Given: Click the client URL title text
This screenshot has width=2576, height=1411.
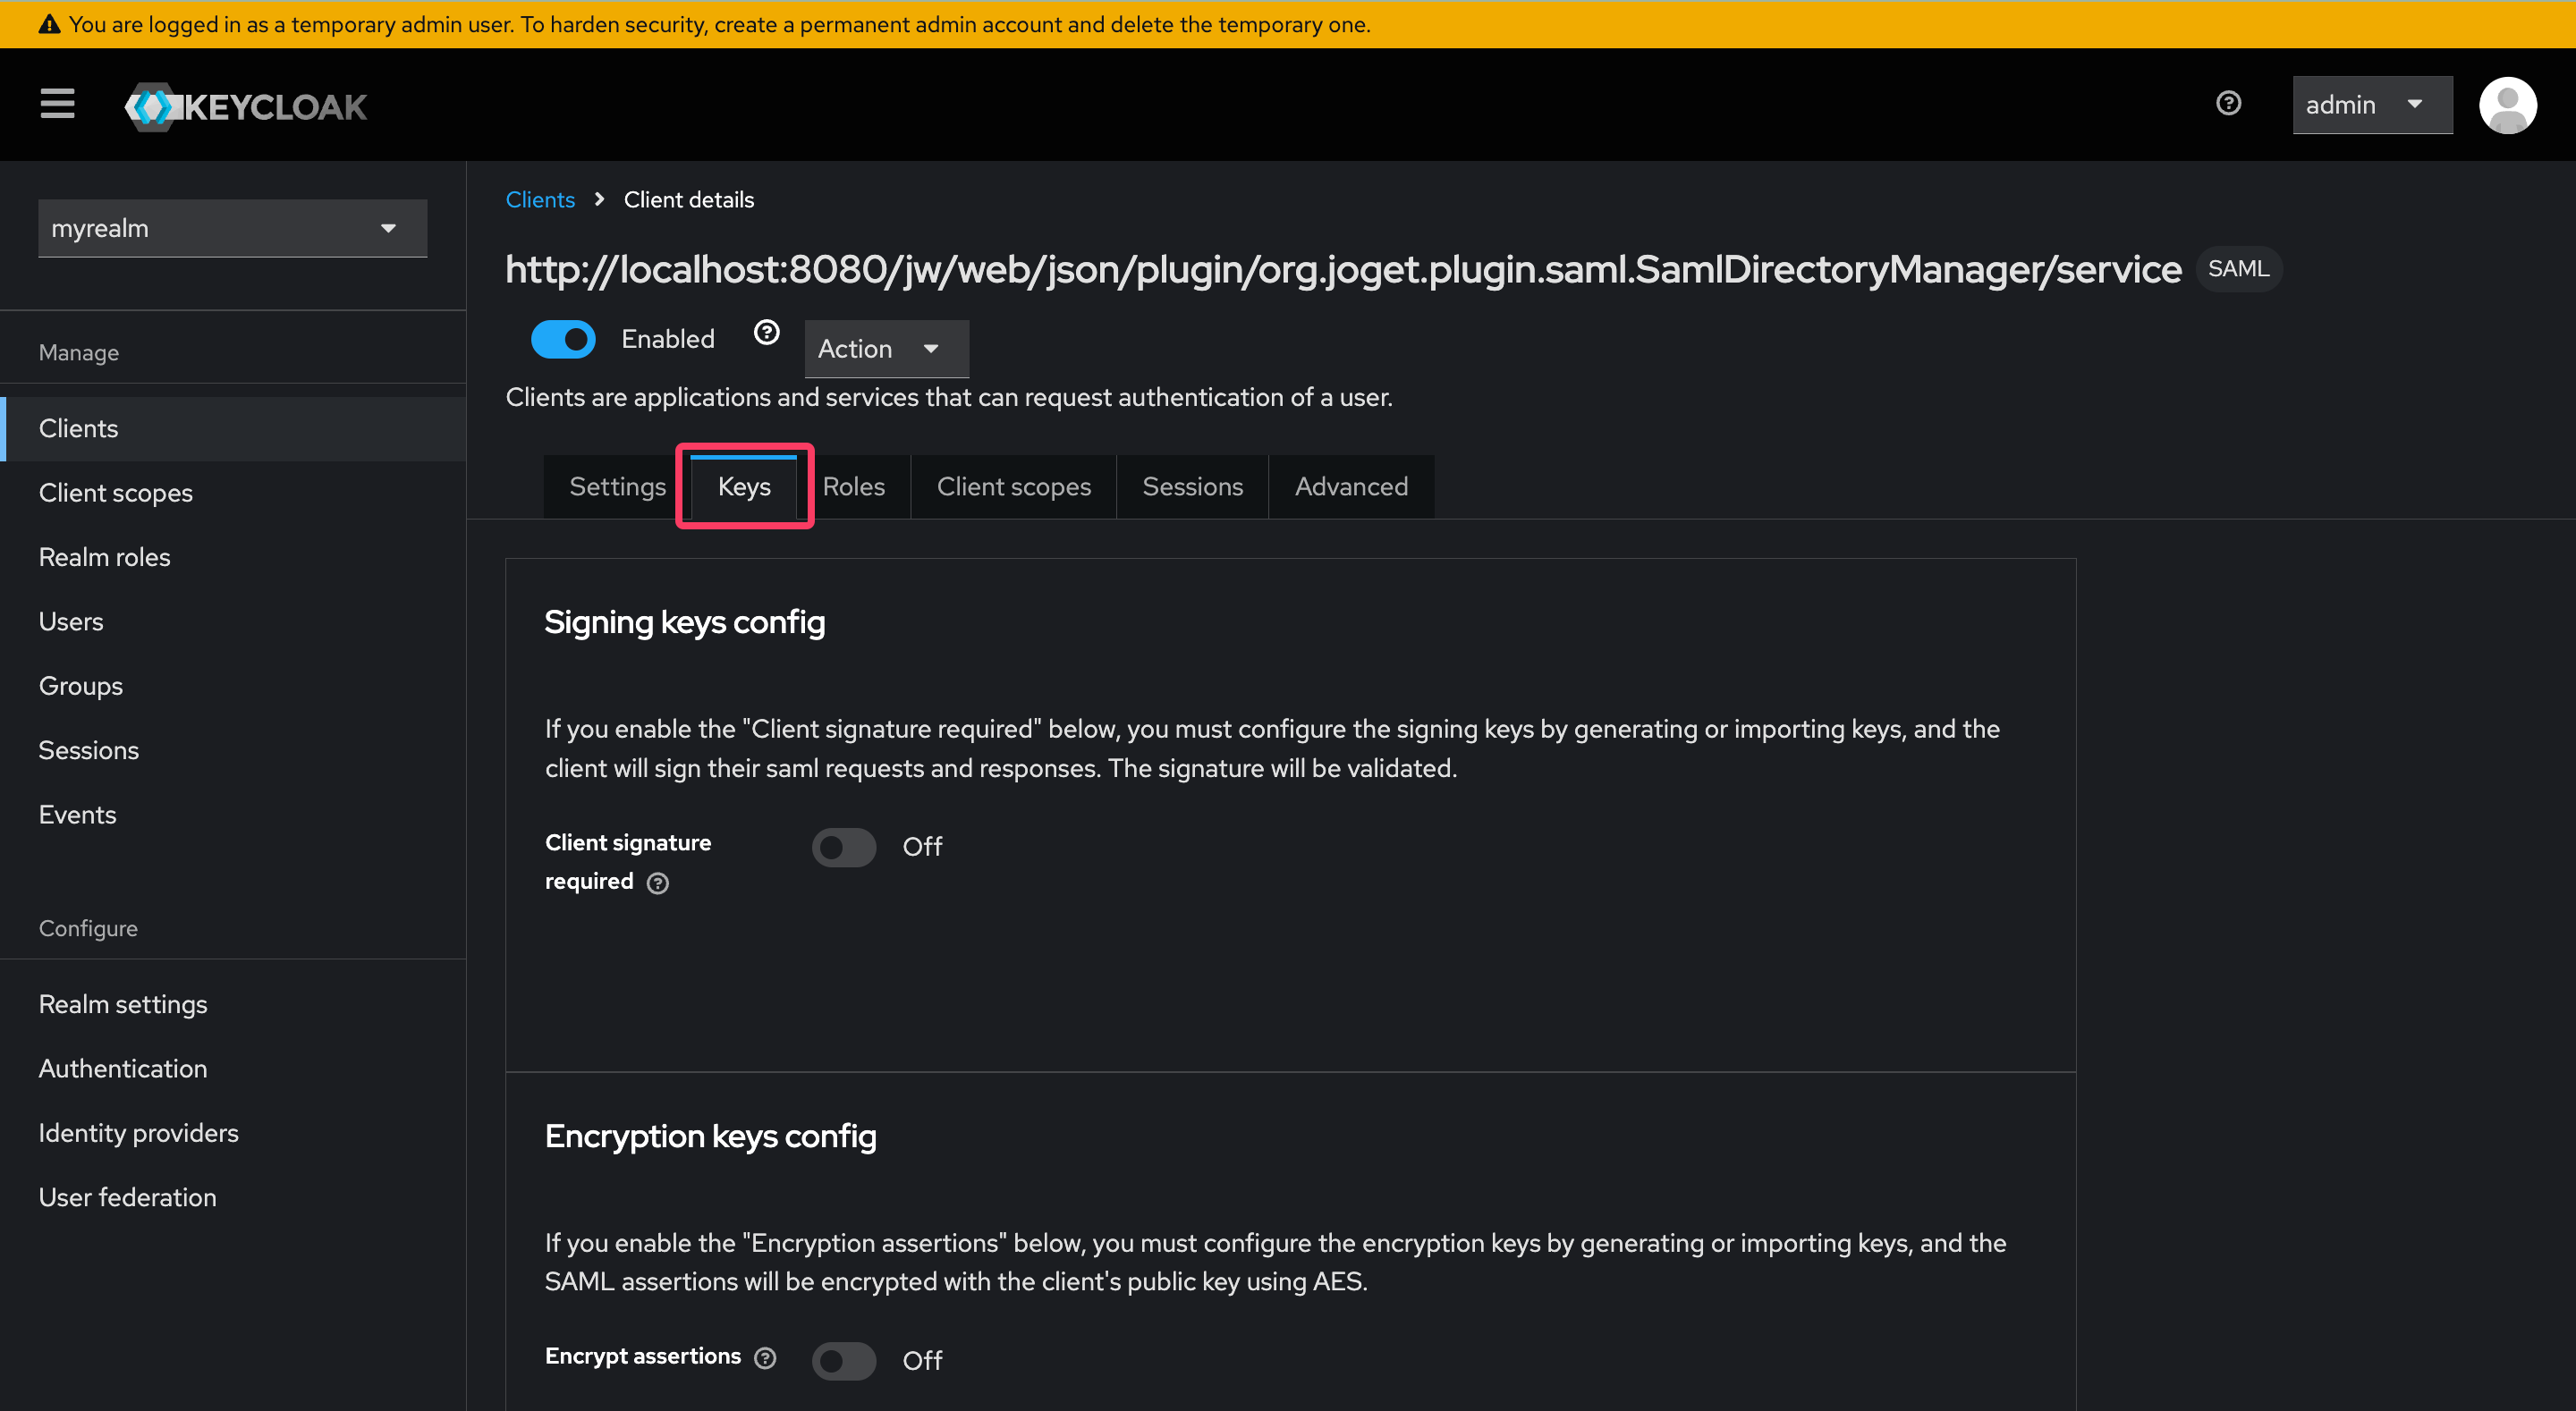Looking at the screenshot, I should 1343,270.
